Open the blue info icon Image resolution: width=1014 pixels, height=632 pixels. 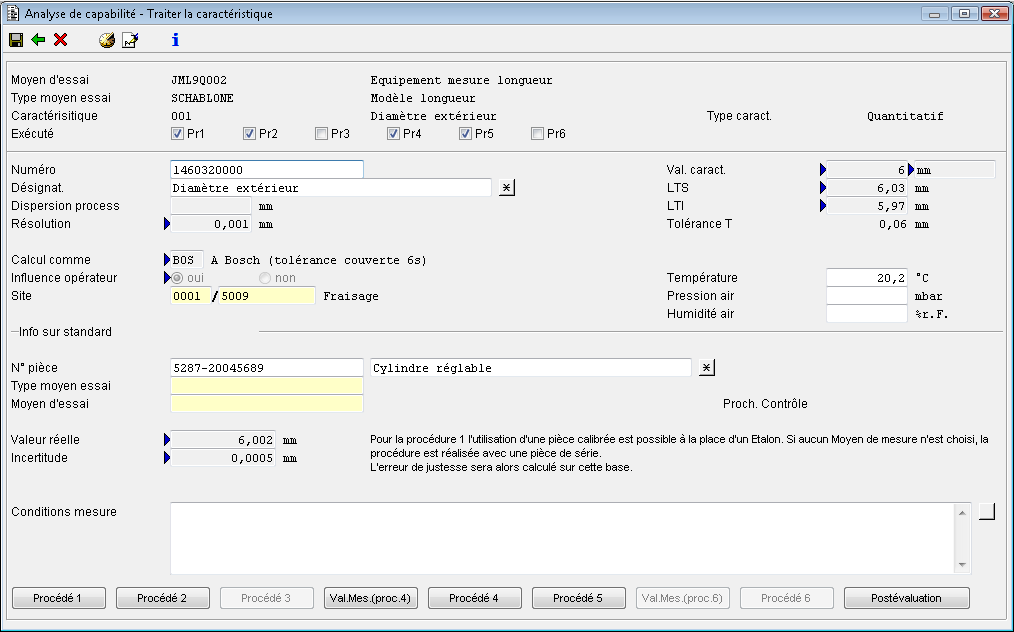[x=175, y=40]
